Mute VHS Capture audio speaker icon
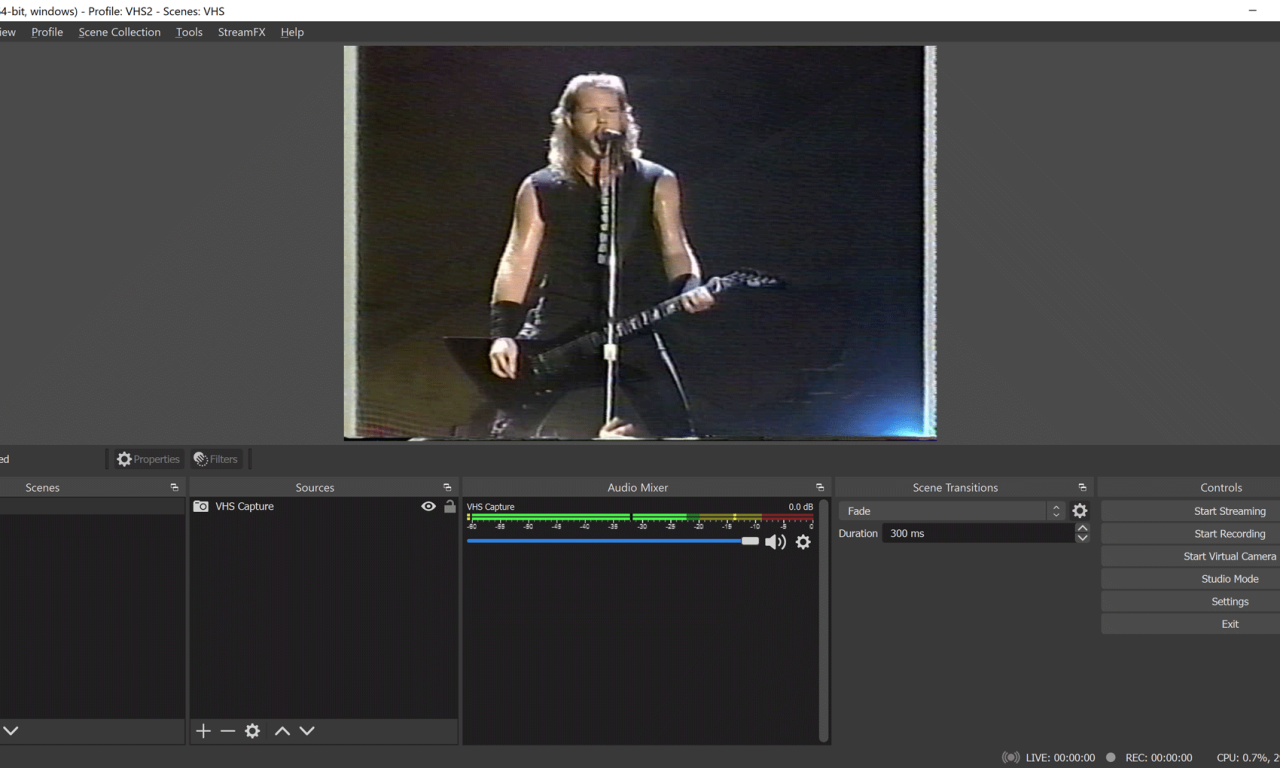This screenshot has width=1280, height=768. [775, 542]
